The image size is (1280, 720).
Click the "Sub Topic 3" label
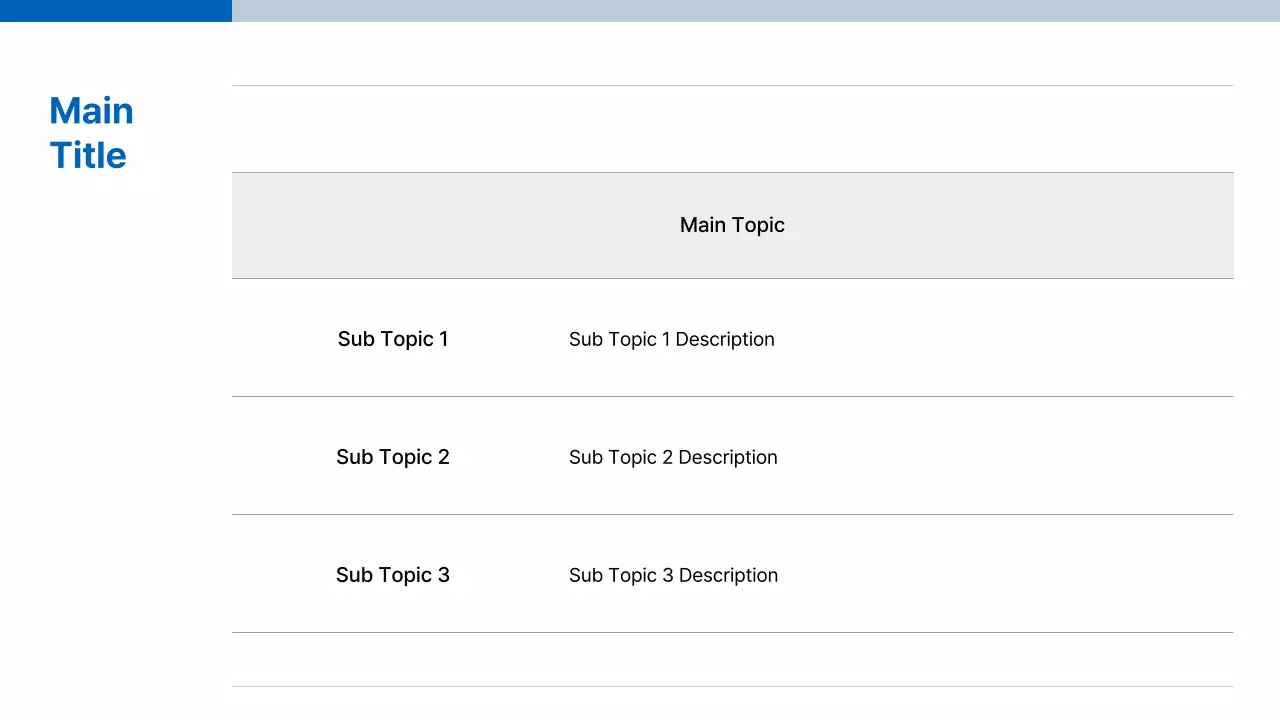coord(393,575)
